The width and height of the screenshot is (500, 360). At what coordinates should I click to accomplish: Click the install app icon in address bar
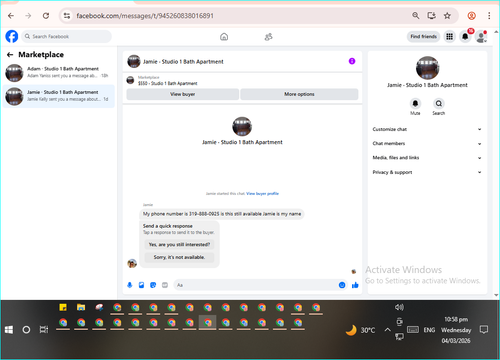(x=431, y=16)
